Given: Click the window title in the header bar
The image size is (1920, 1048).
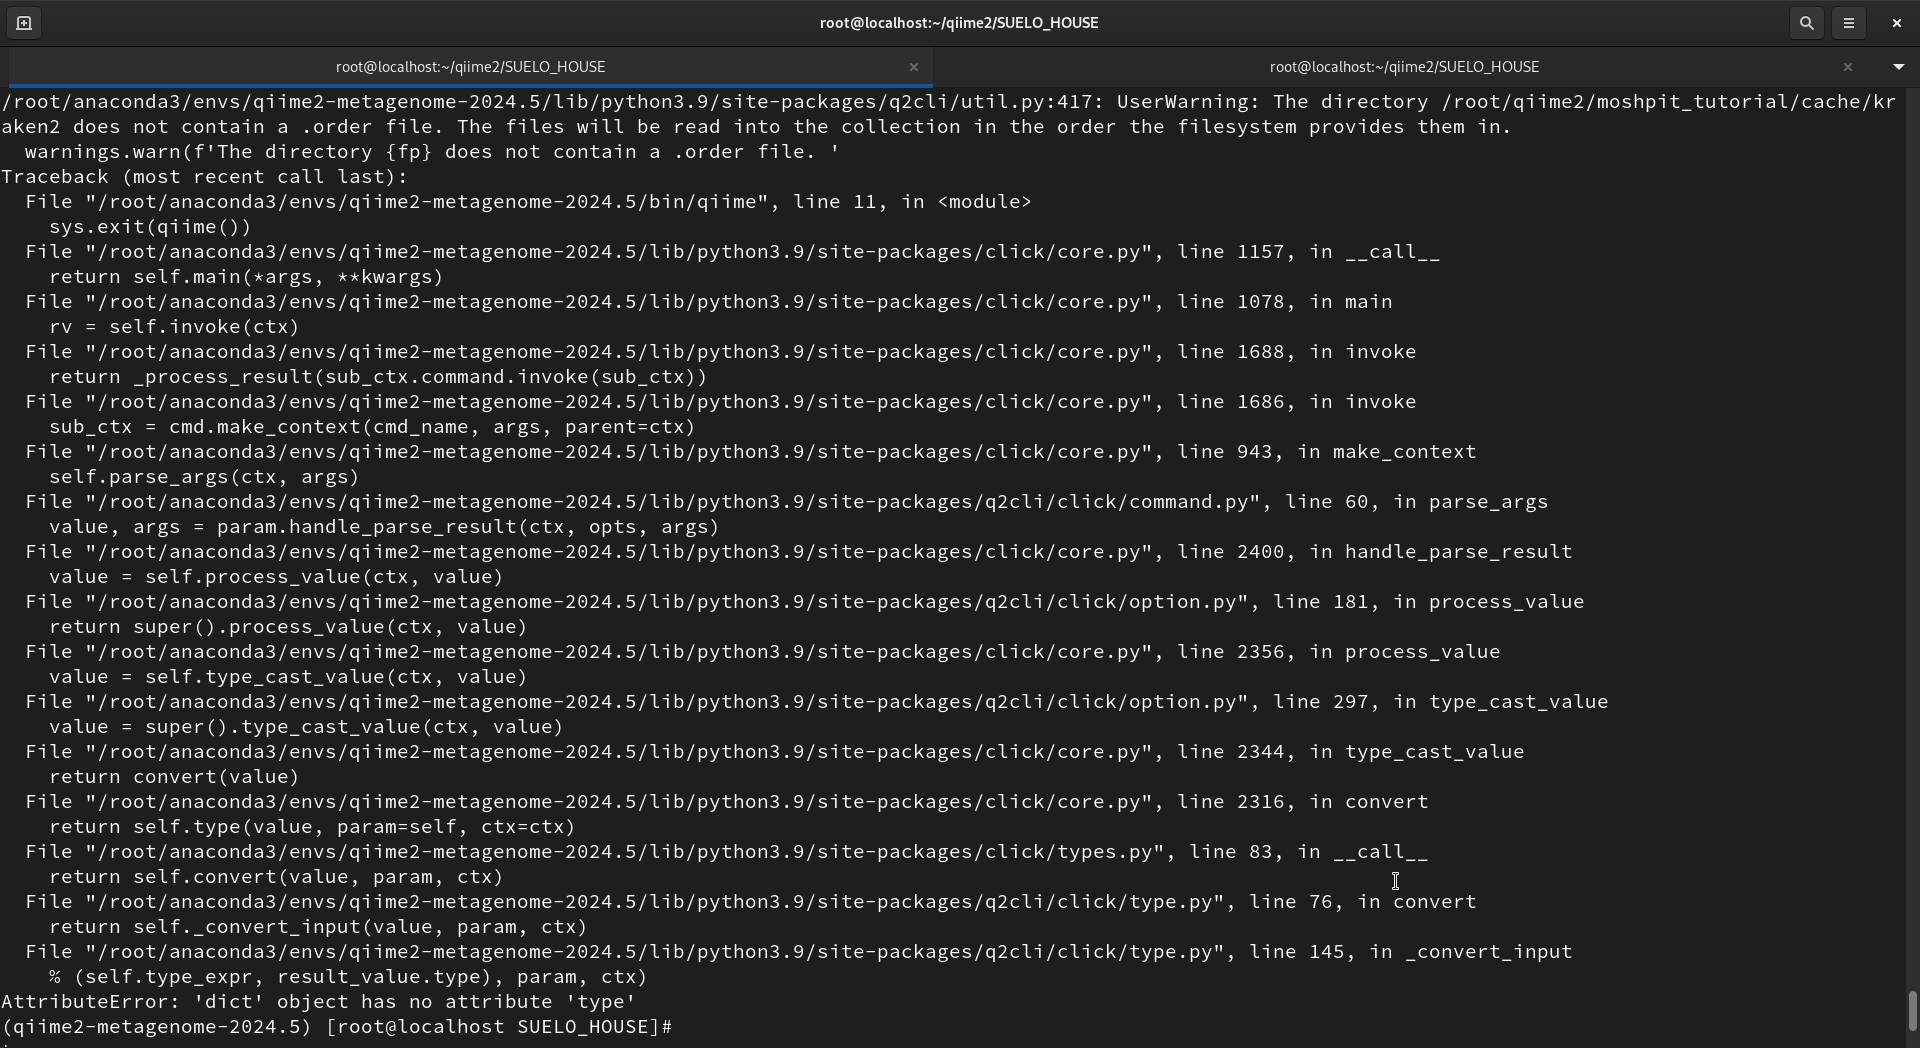Looking at the screenshot, I should click(x=958, y=22).
